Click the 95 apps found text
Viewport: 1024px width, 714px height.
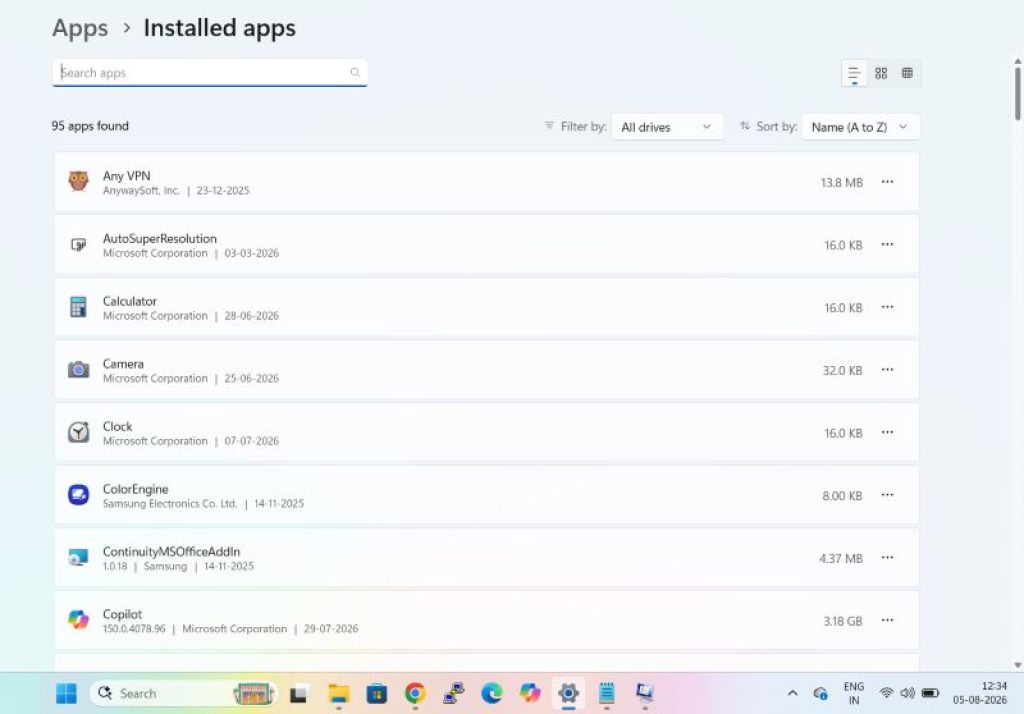[x=90, y=126]
